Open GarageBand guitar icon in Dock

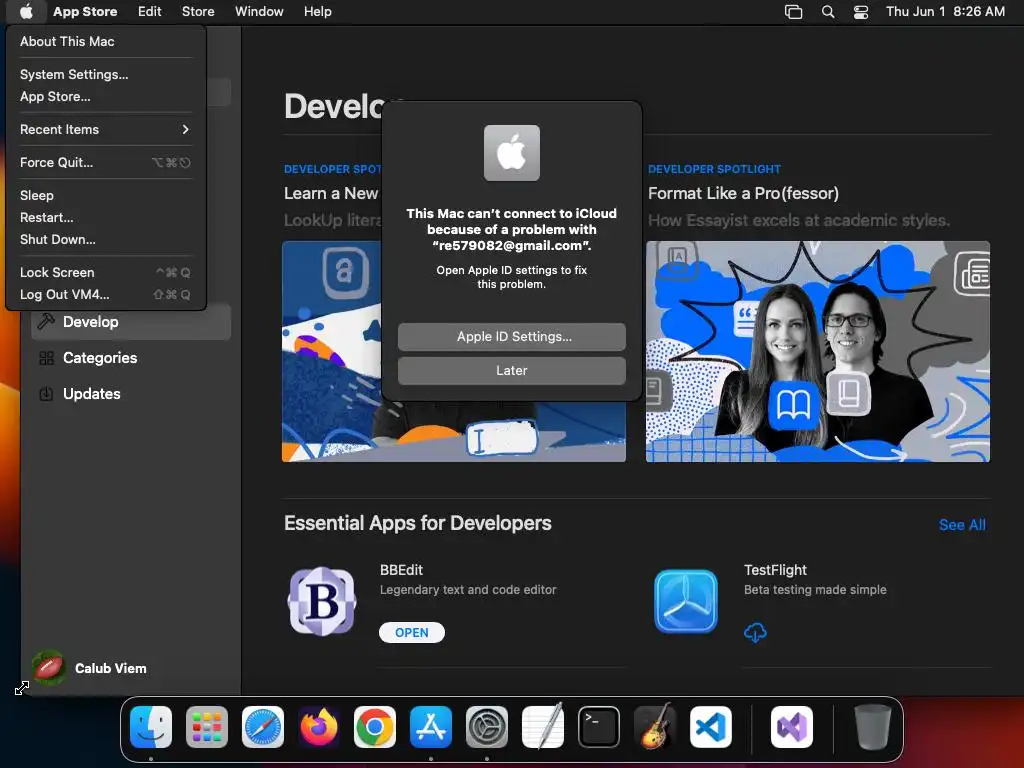[x=655, y=727]
